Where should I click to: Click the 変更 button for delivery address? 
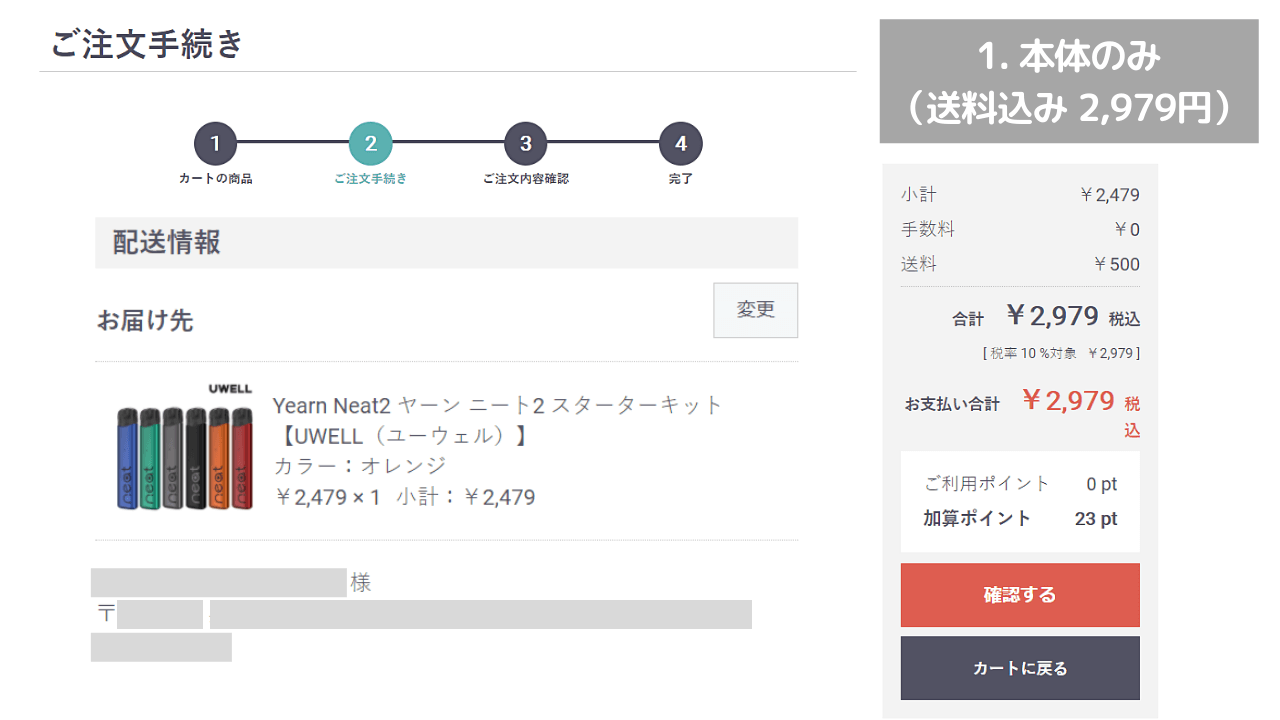755,310
